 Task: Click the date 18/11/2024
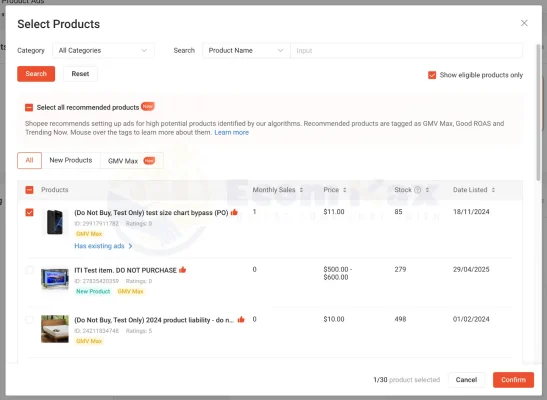[471, 212]
